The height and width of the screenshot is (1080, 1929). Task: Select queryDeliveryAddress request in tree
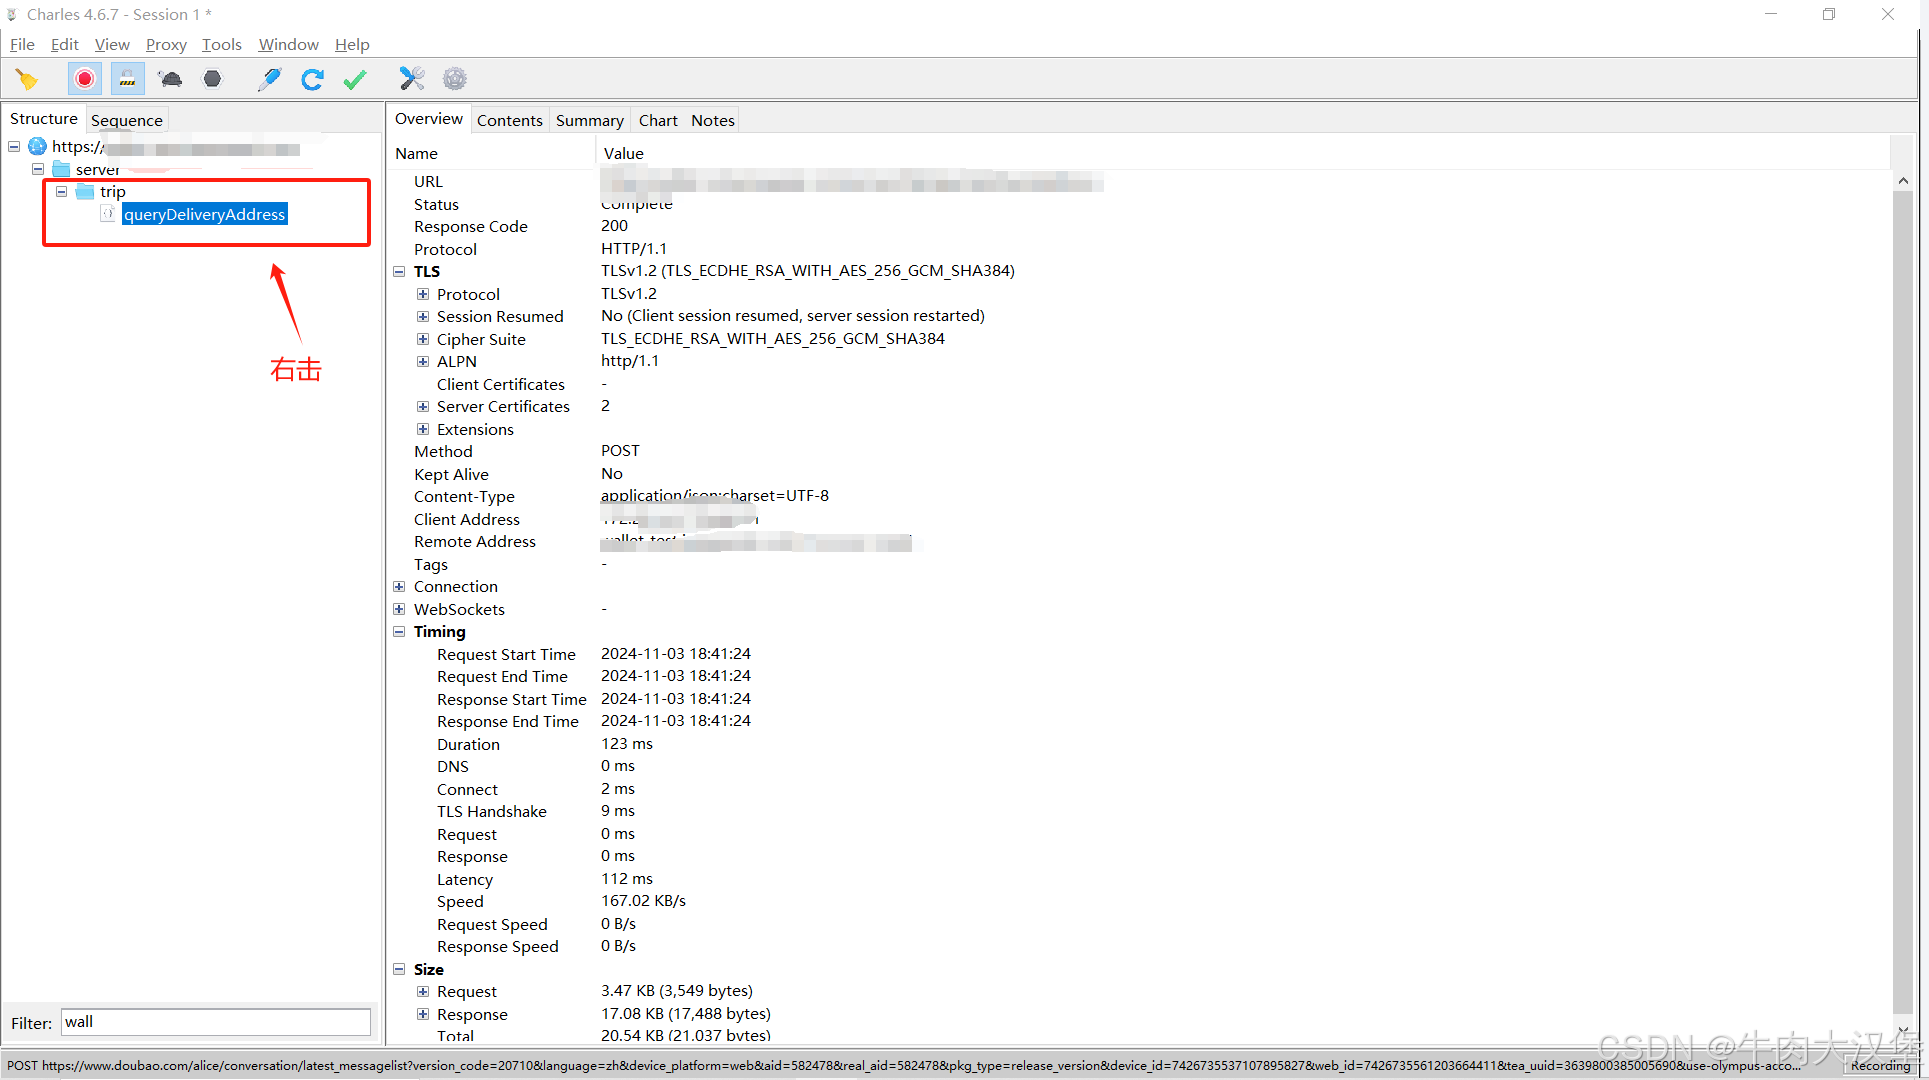pyautogui.click(x=204, y=214)
